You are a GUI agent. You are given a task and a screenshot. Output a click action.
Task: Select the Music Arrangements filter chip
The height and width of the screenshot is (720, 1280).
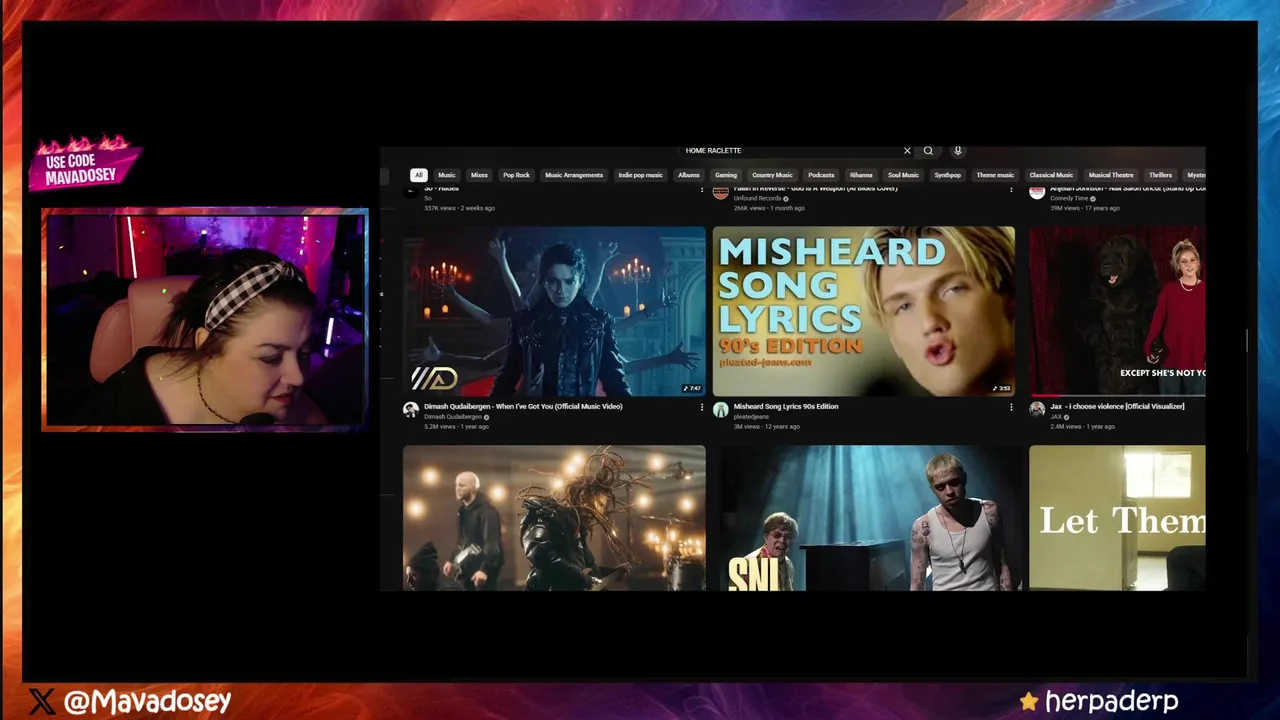[574, 175]
